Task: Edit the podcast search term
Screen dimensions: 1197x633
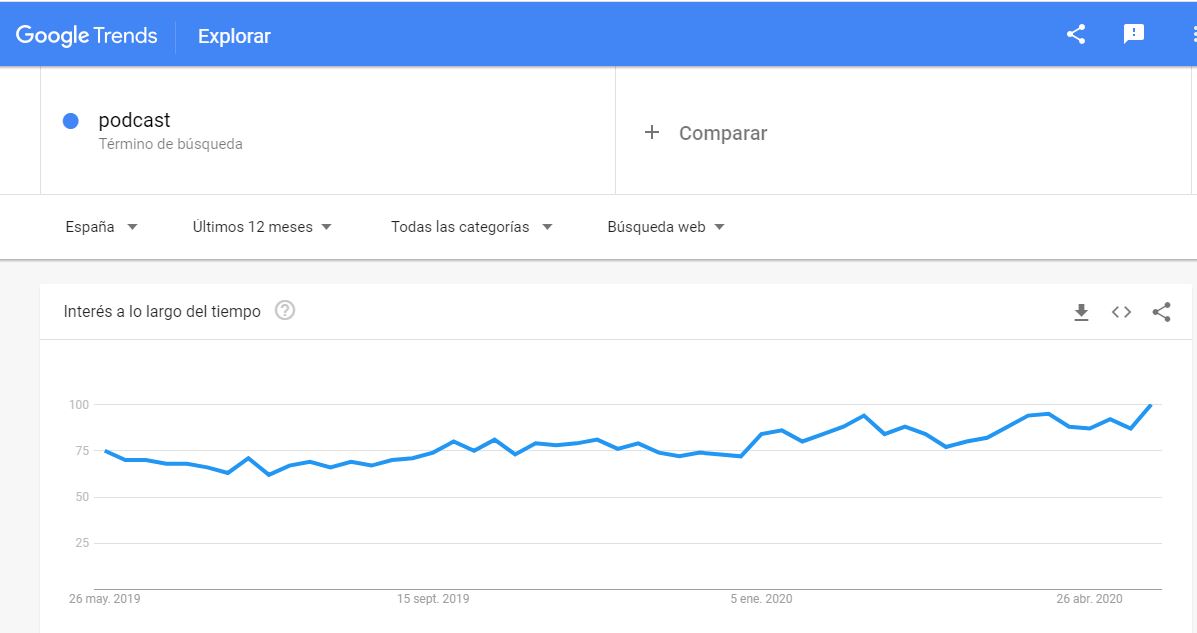Action: 134,120
